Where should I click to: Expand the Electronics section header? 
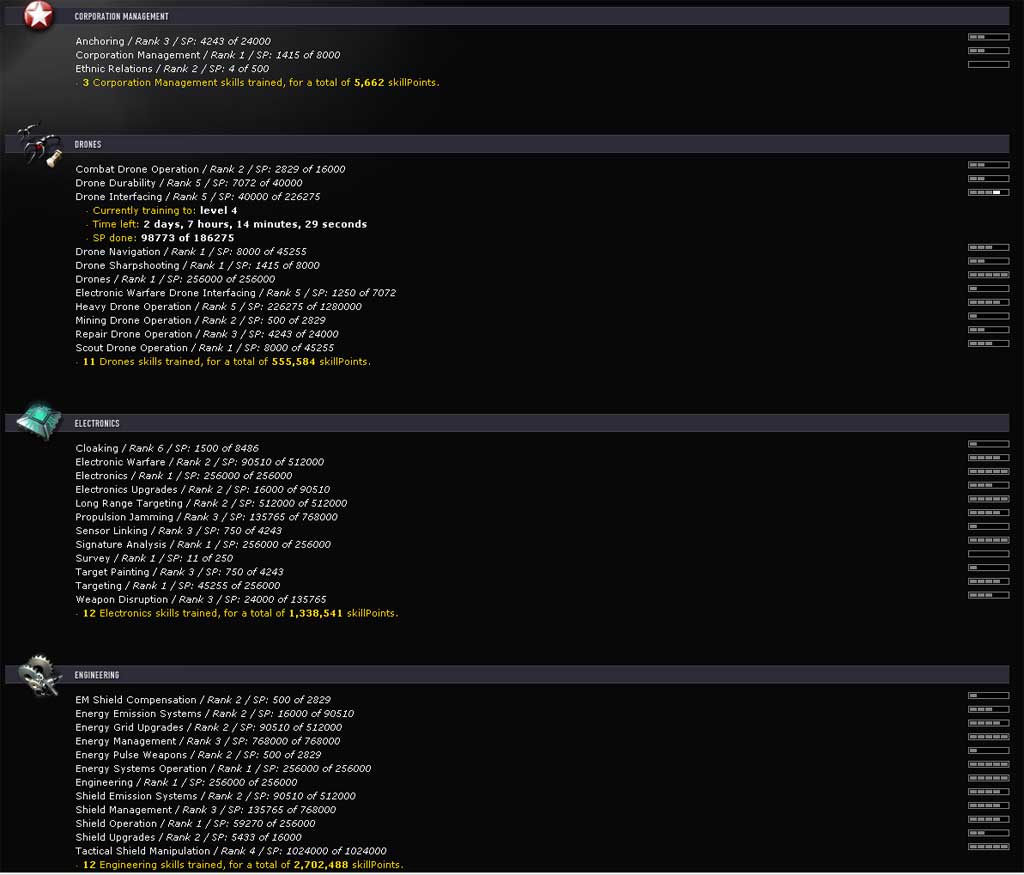click(x=540, y=423)
